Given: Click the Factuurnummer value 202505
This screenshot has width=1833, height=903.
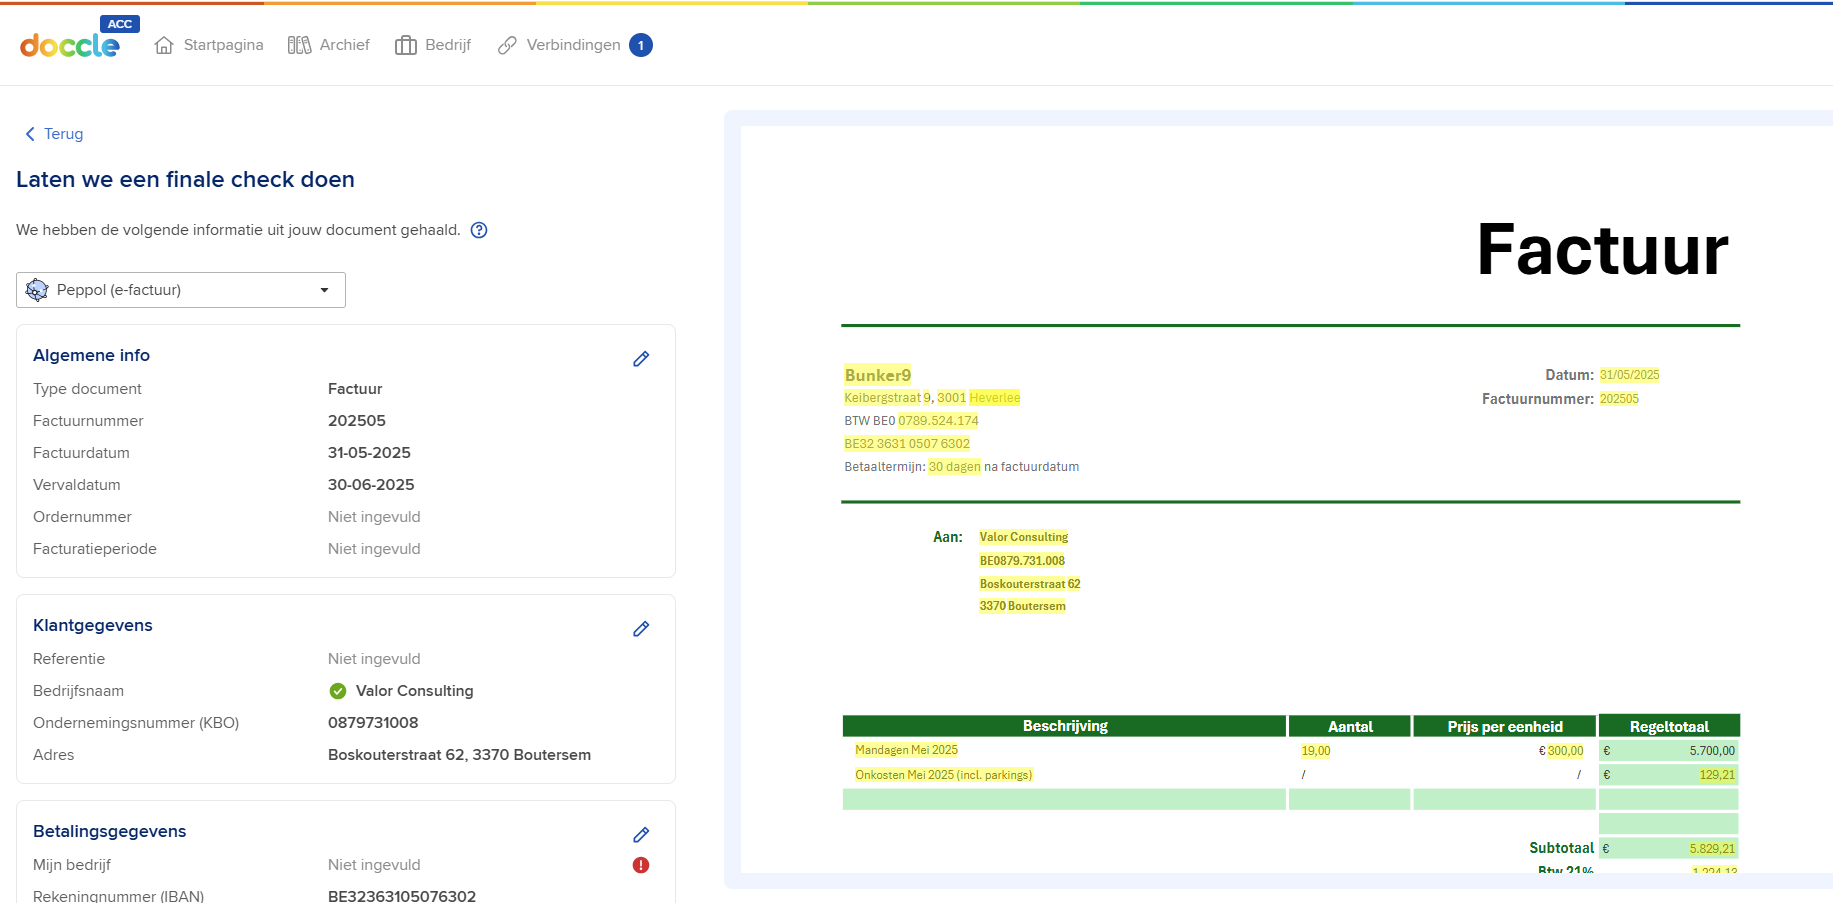Looking at the screenshot, I should [x=357, y=421].
